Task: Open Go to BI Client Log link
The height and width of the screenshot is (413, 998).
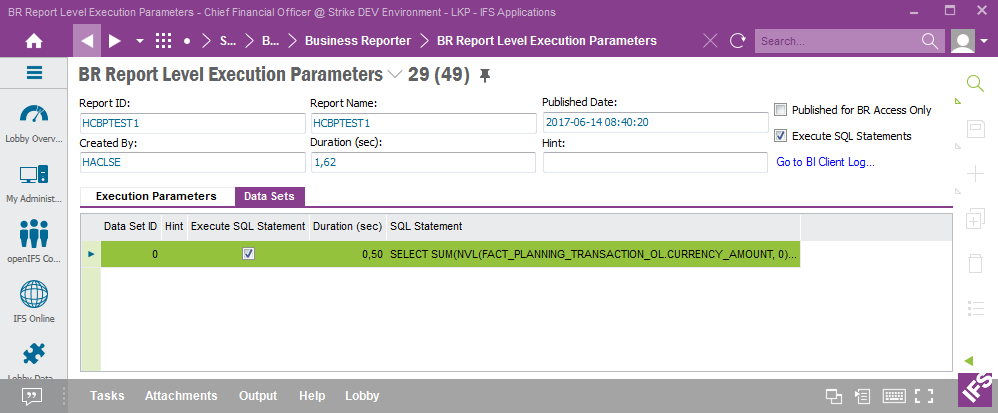Action: click(826, 162)
